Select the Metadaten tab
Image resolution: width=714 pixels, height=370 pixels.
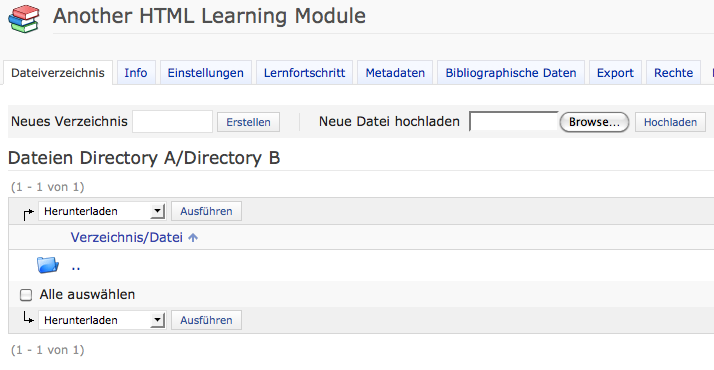coord(395,73)
